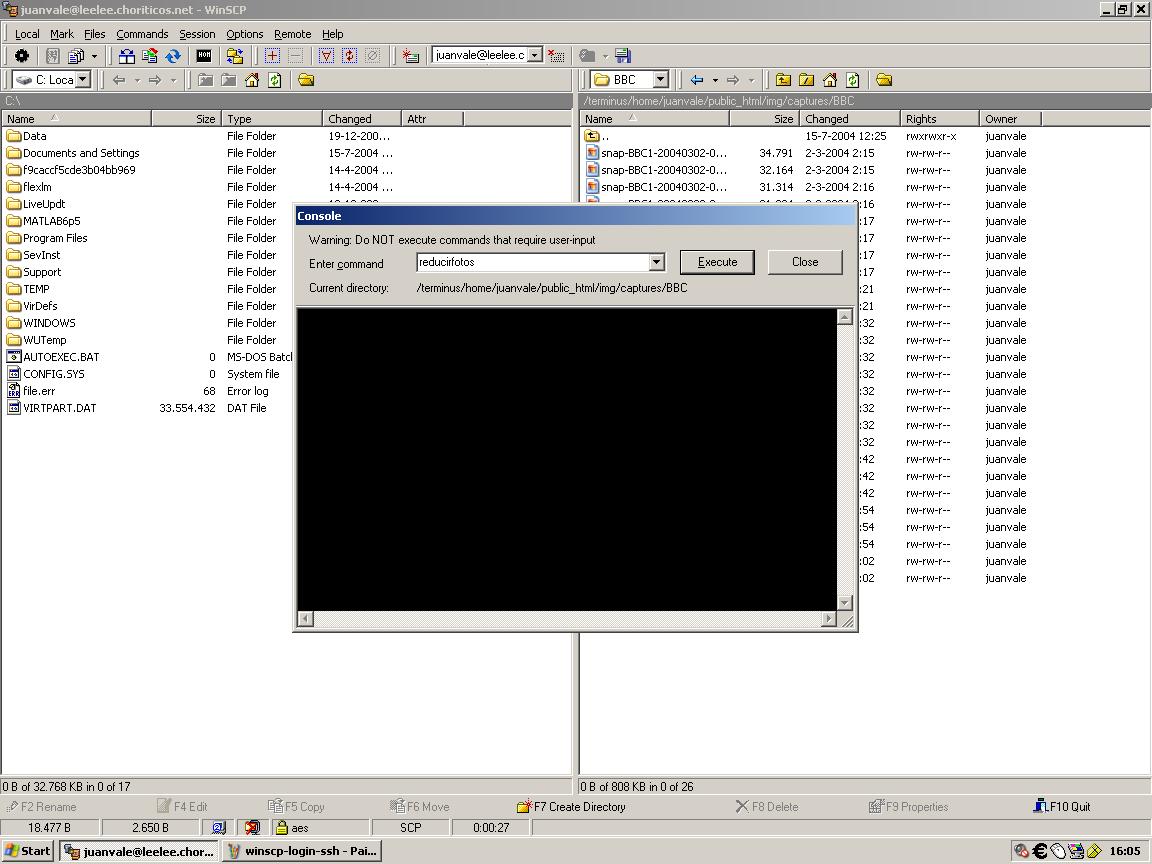1152x864 pixels.
Task: Click remote panel back arrow
Action: 697,80
